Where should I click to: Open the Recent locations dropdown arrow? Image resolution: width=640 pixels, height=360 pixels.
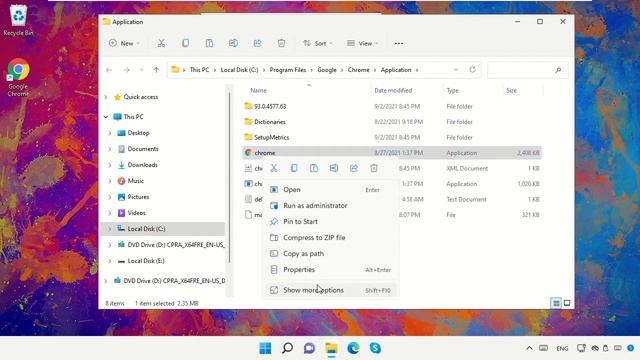(141, 70)
